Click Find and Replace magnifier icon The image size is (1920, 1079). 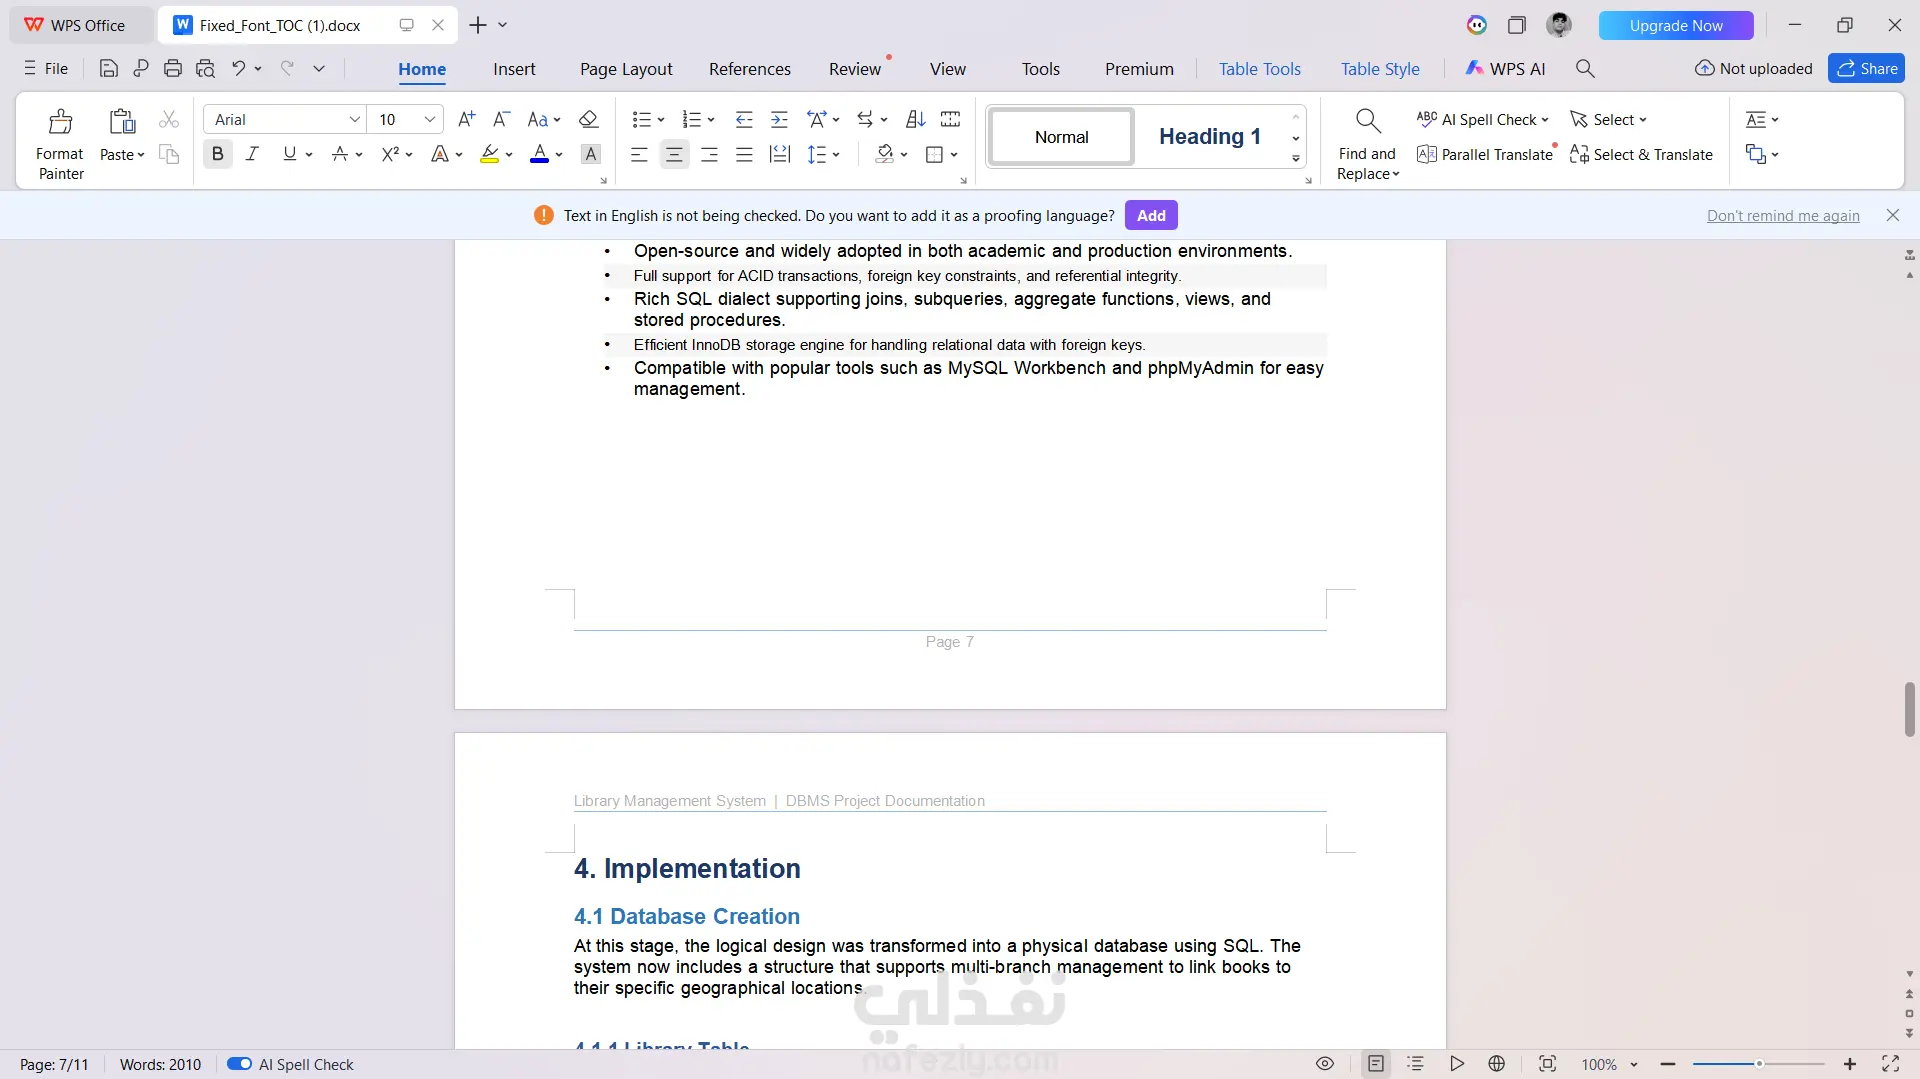click(x=1368, y=121)
